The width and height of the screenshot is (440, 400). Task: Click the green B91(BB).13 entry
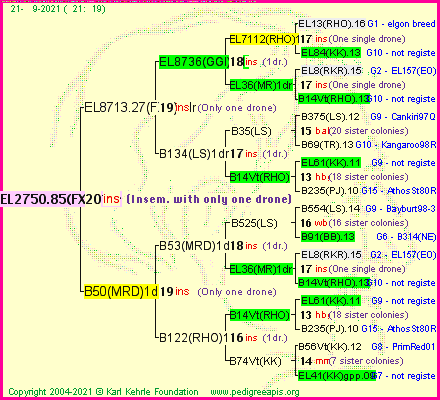pyautogui.click(x=328, y=237)
